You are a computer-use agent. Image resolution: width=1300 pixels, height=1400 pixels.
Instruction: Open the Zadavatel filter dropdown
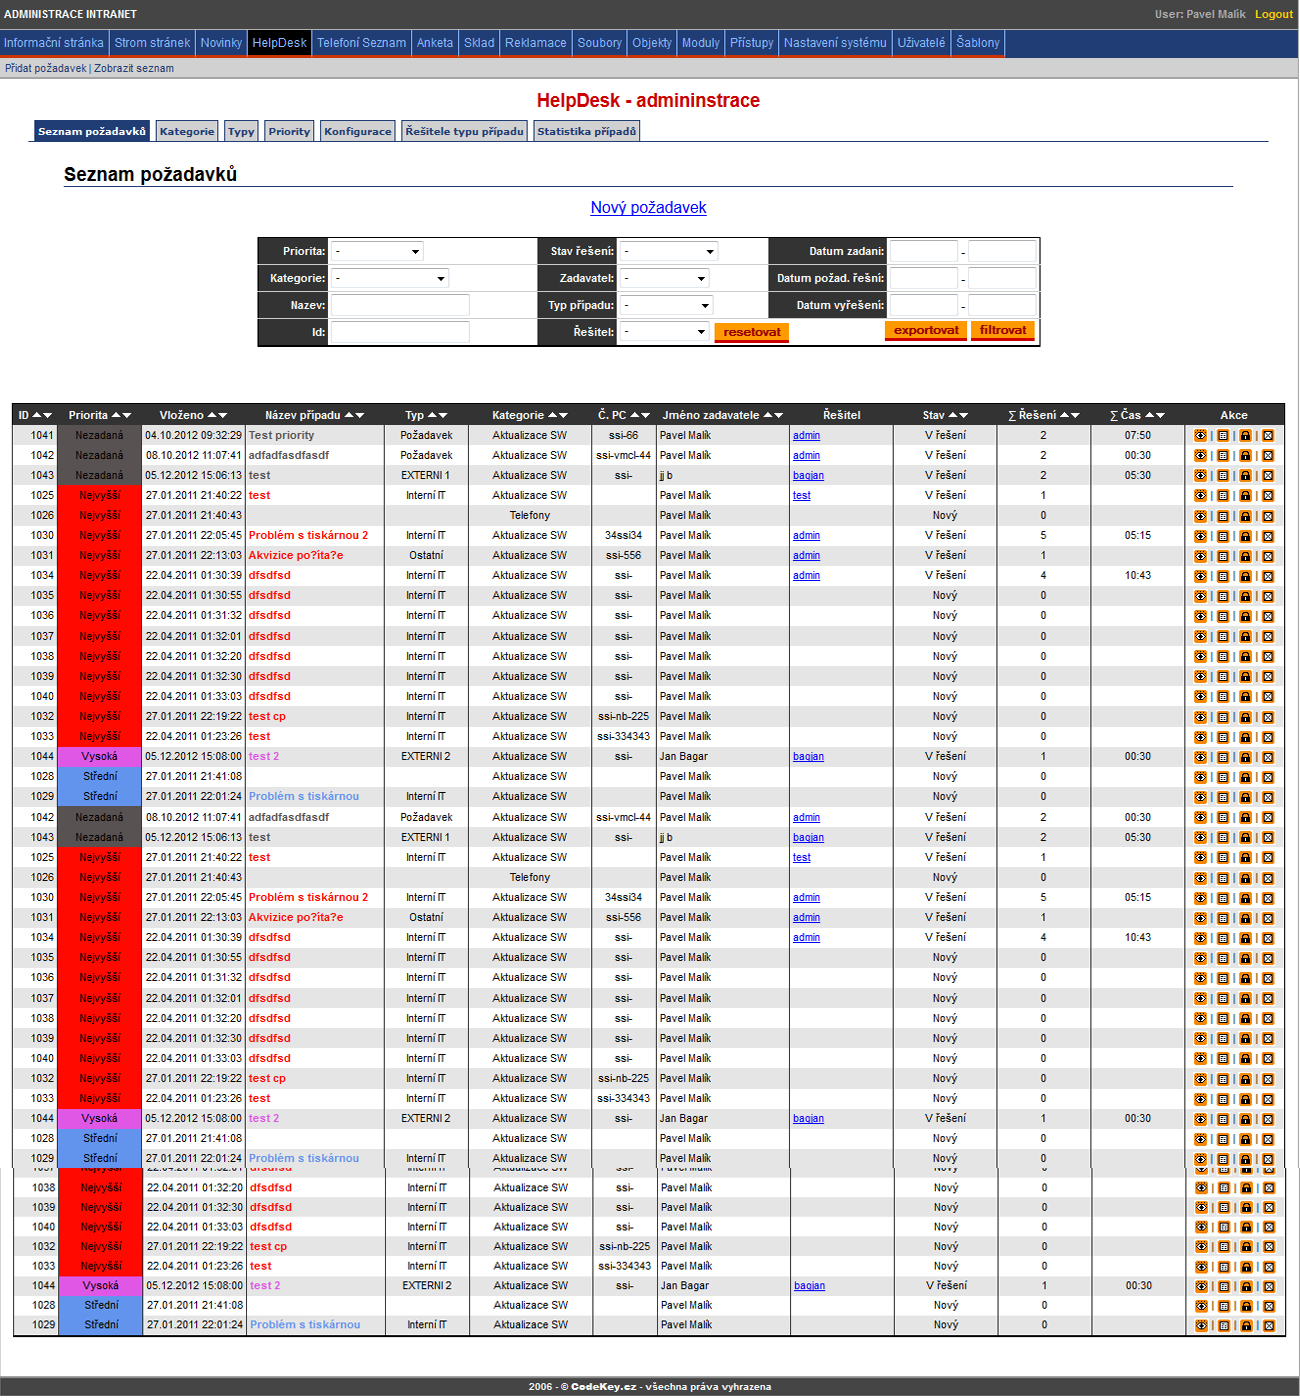click(x=664, y=278)
